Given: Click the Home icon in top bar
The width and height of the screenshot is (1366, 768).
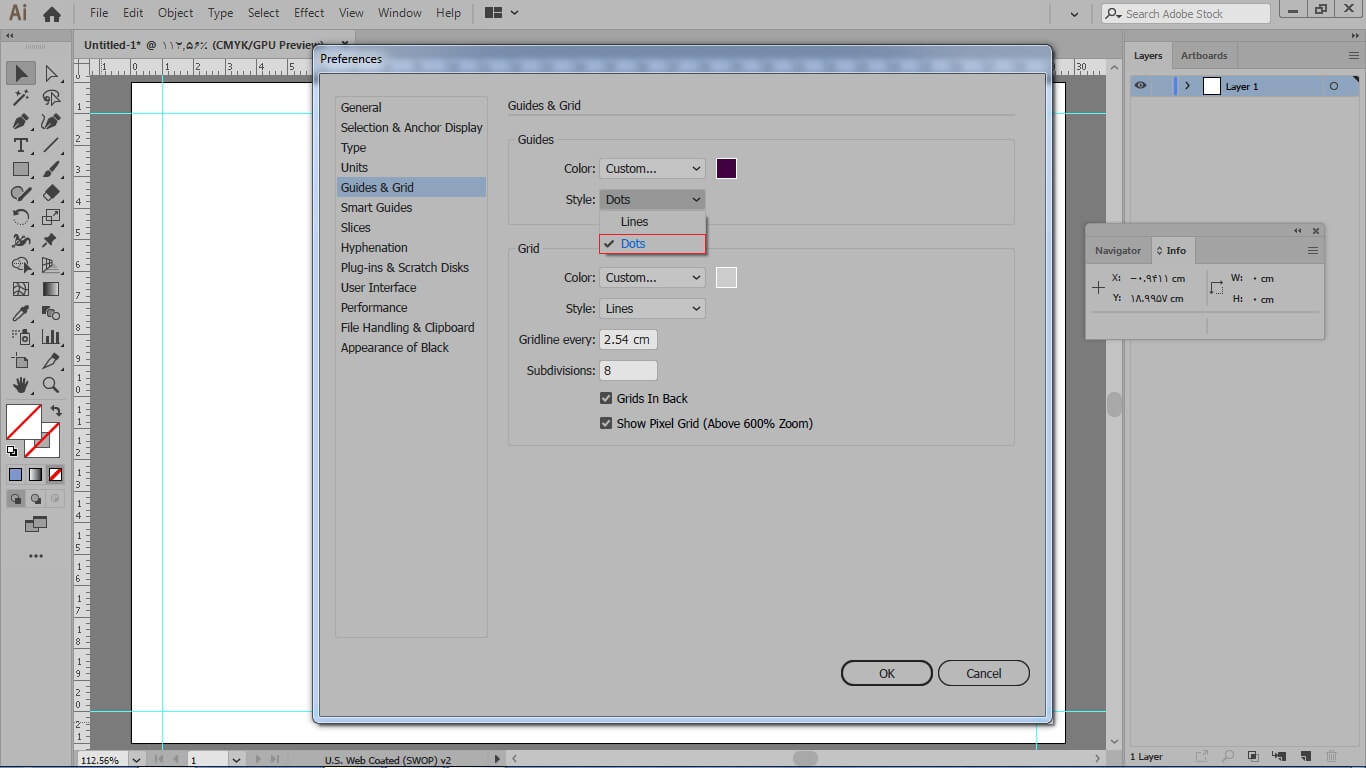Looking at the screenshot, I should pyautogui.click(x=52, y=14).
